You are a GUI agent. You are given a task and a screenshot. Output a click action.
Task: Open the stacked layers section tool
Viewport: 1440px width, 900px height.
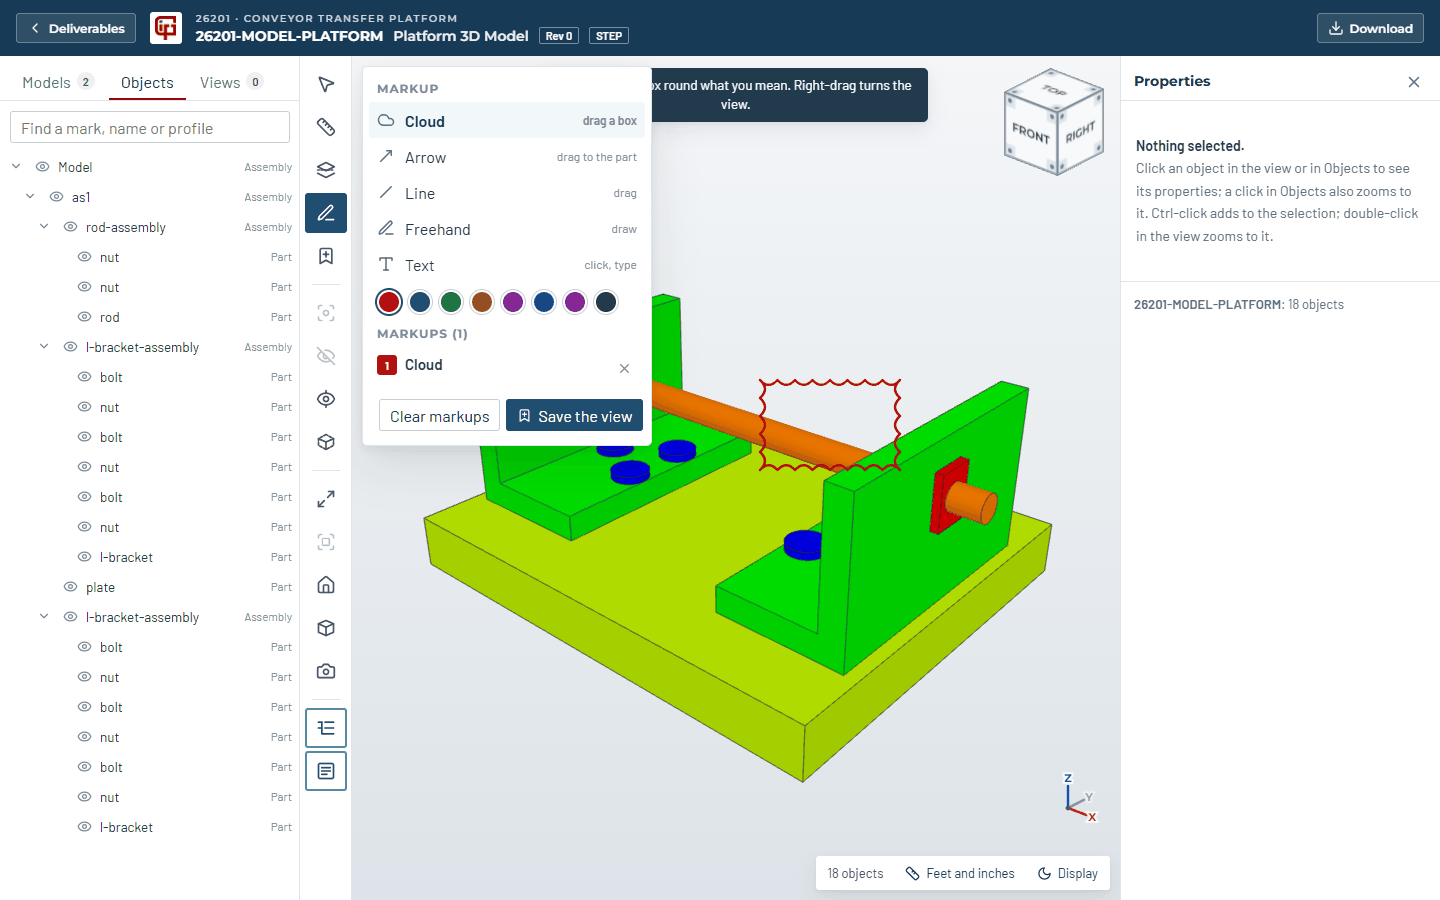(326, 170)
